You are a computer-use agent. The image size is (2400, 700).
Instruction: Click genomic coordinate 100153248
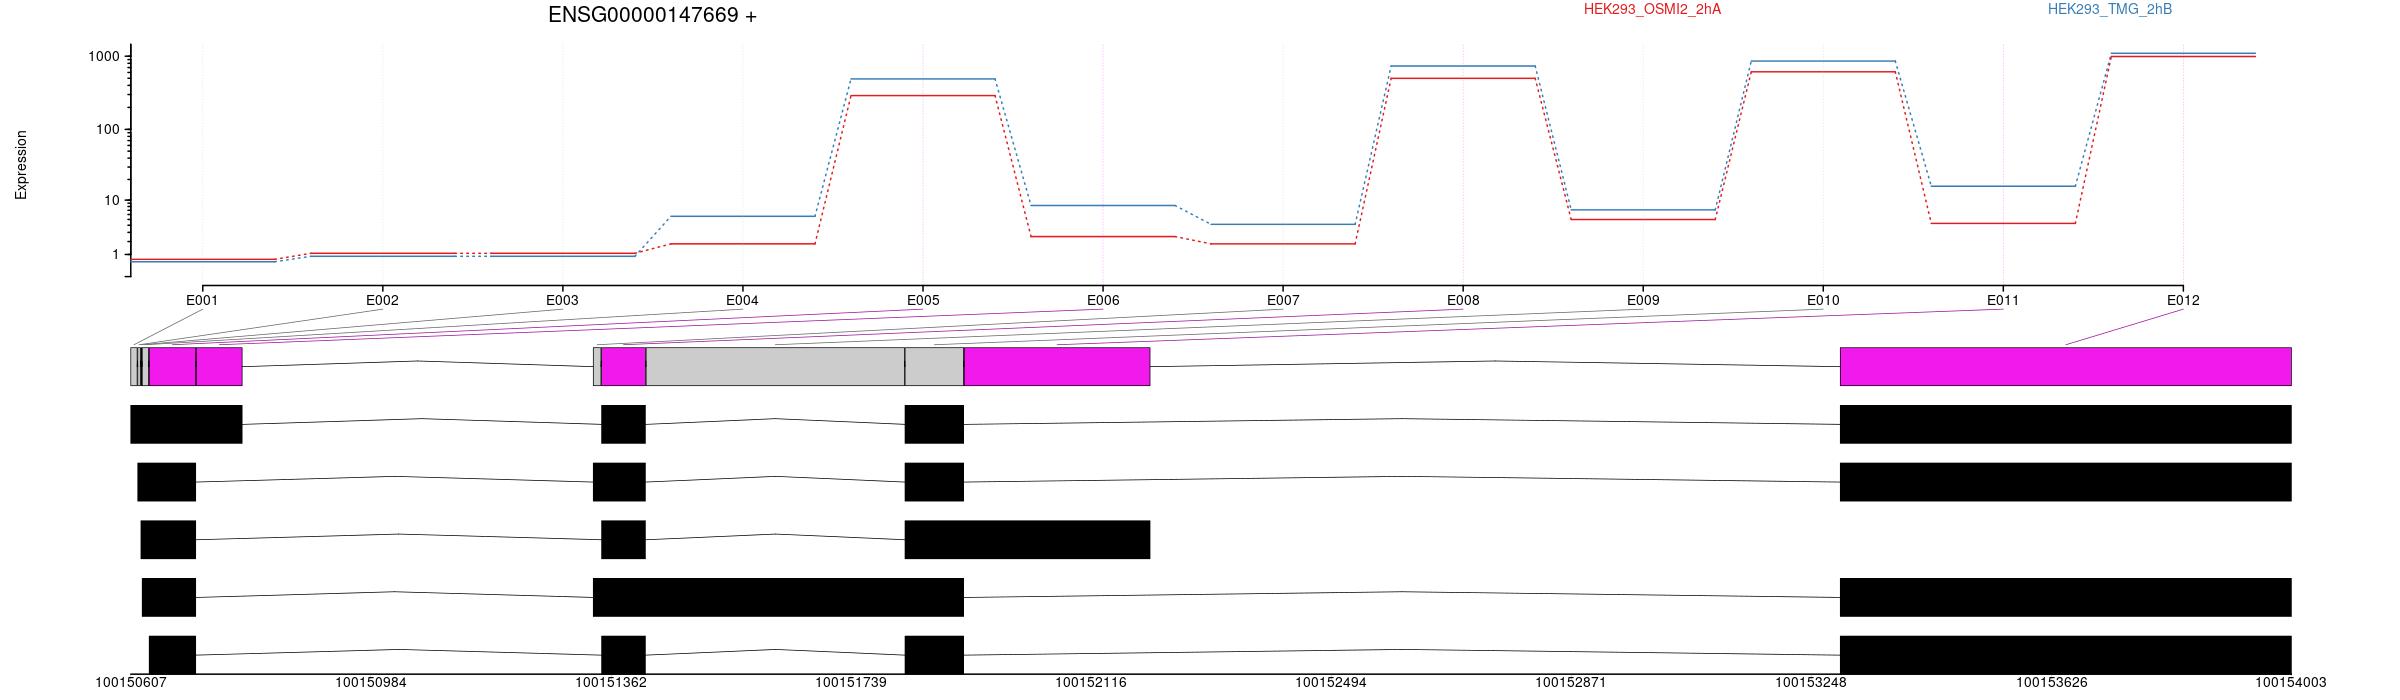(x=1811, y=683)
